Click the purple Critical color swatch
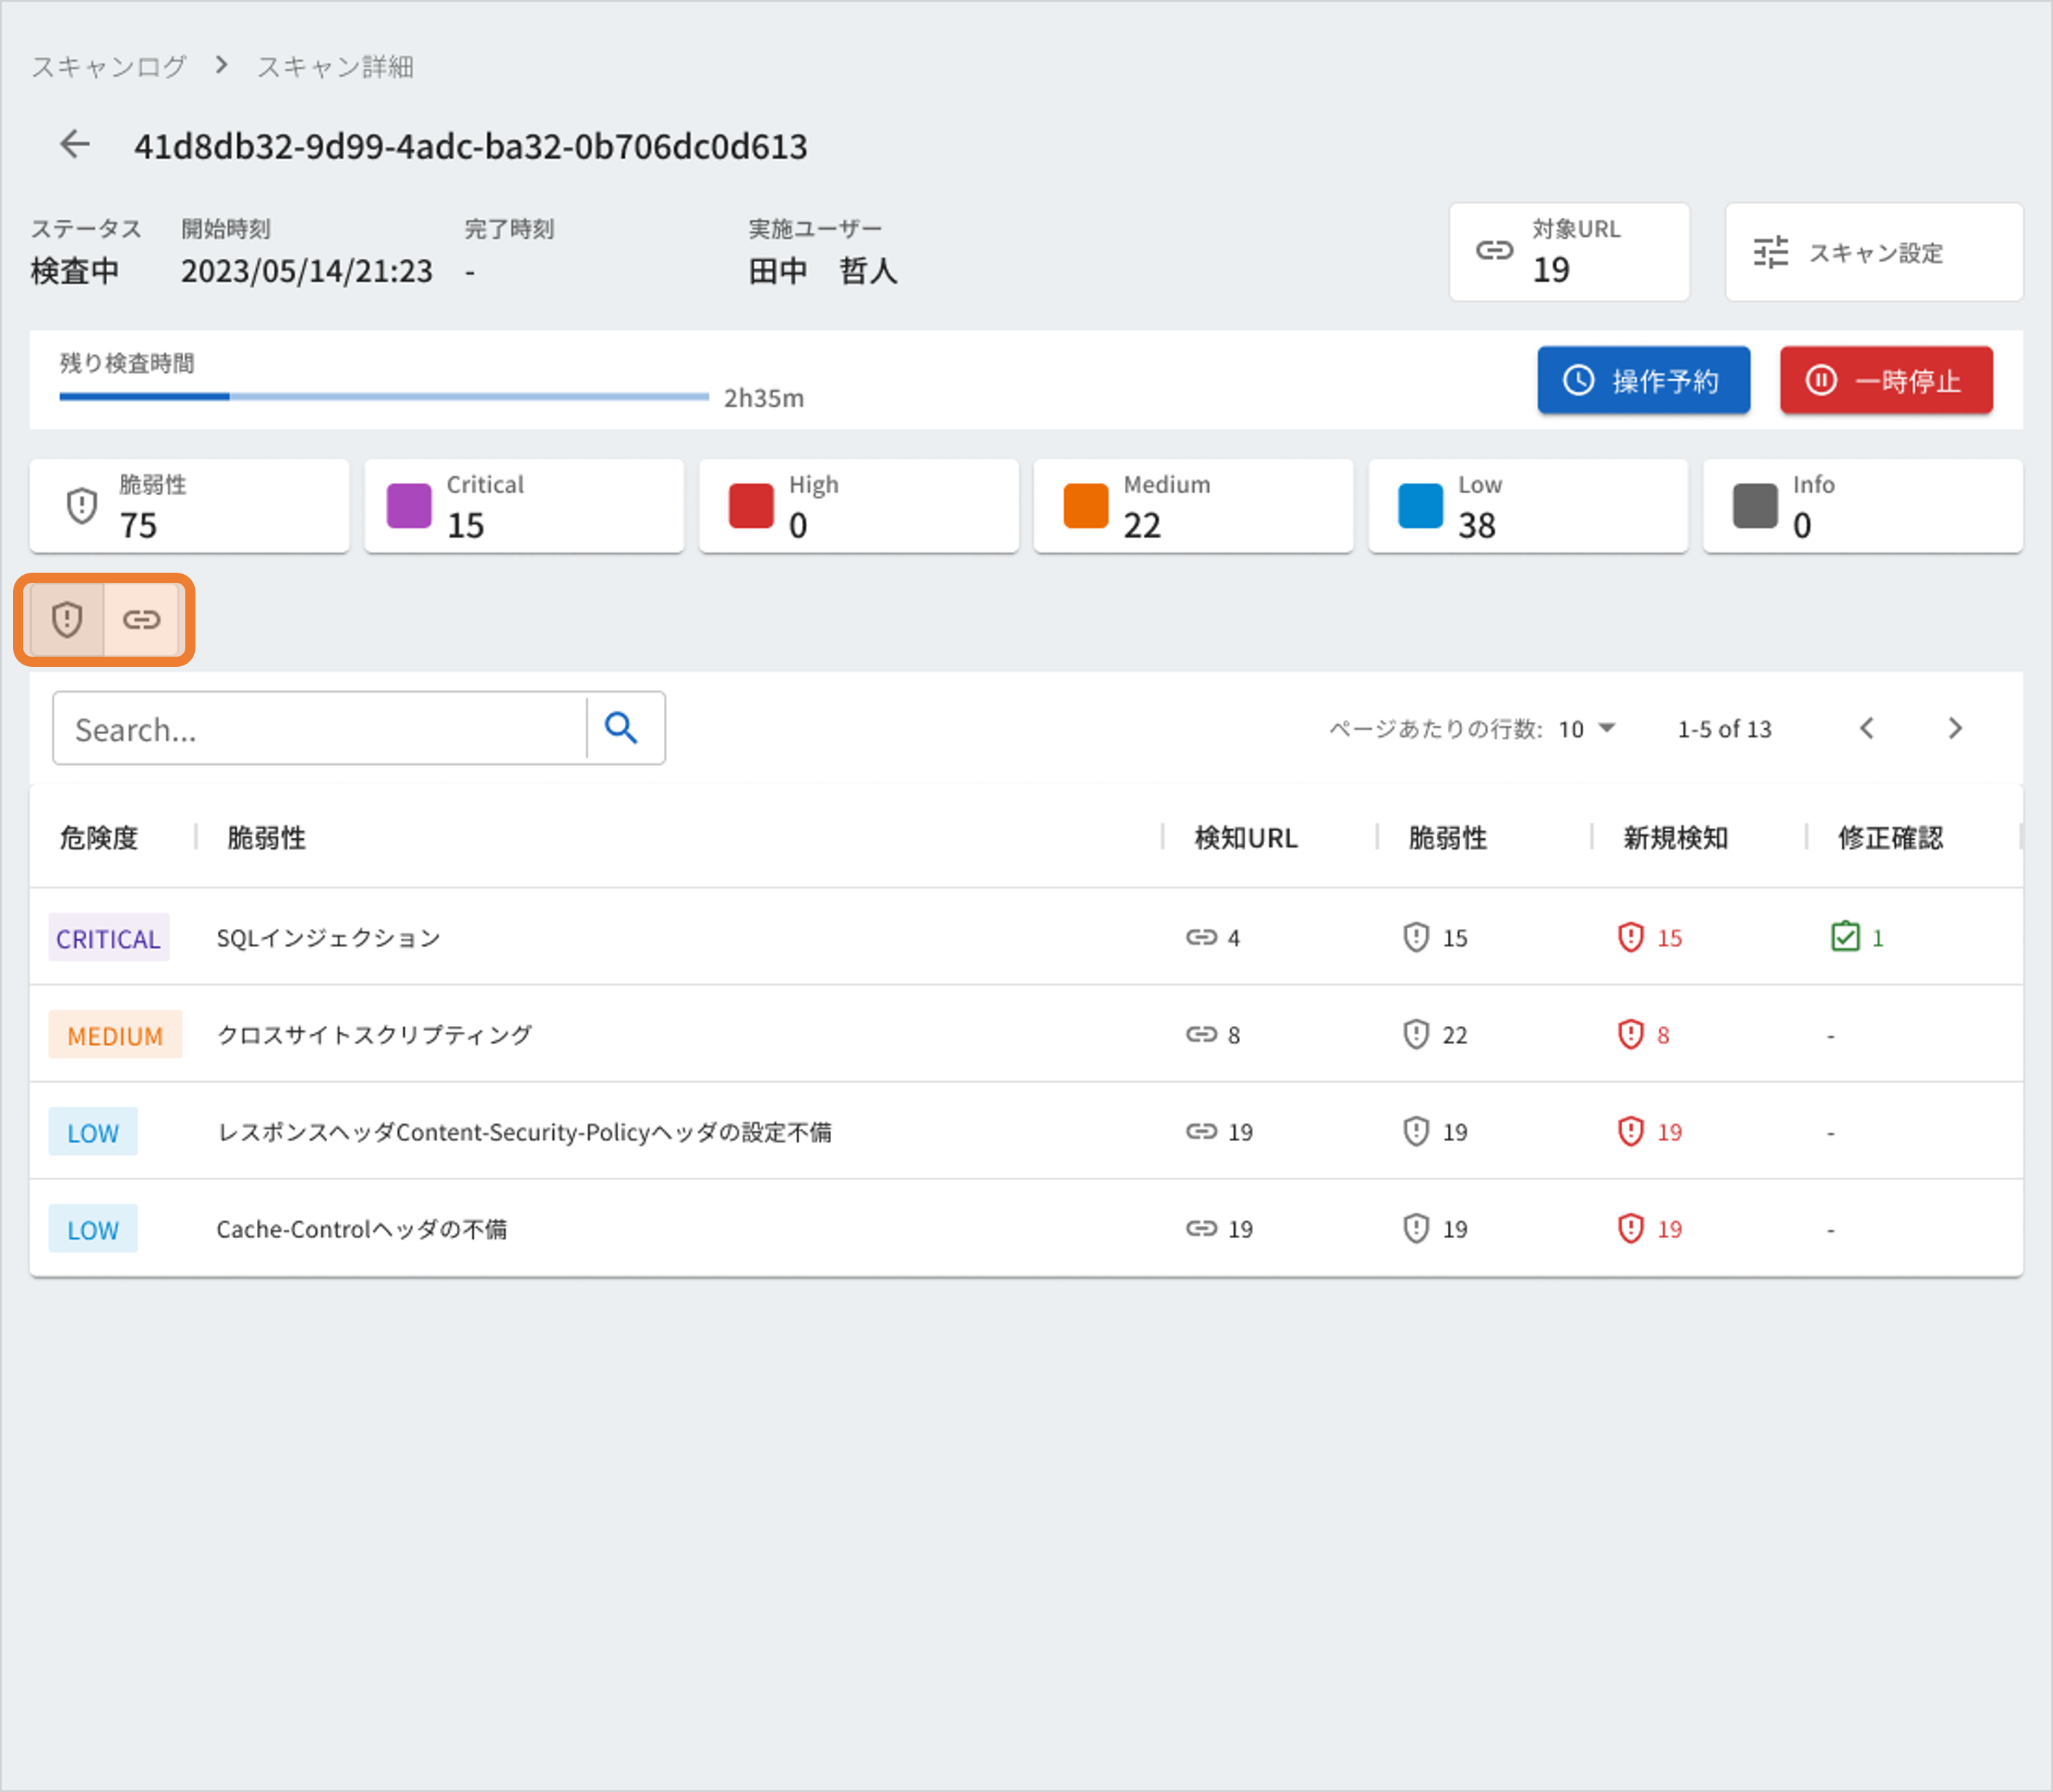 [x=409, y=506]
